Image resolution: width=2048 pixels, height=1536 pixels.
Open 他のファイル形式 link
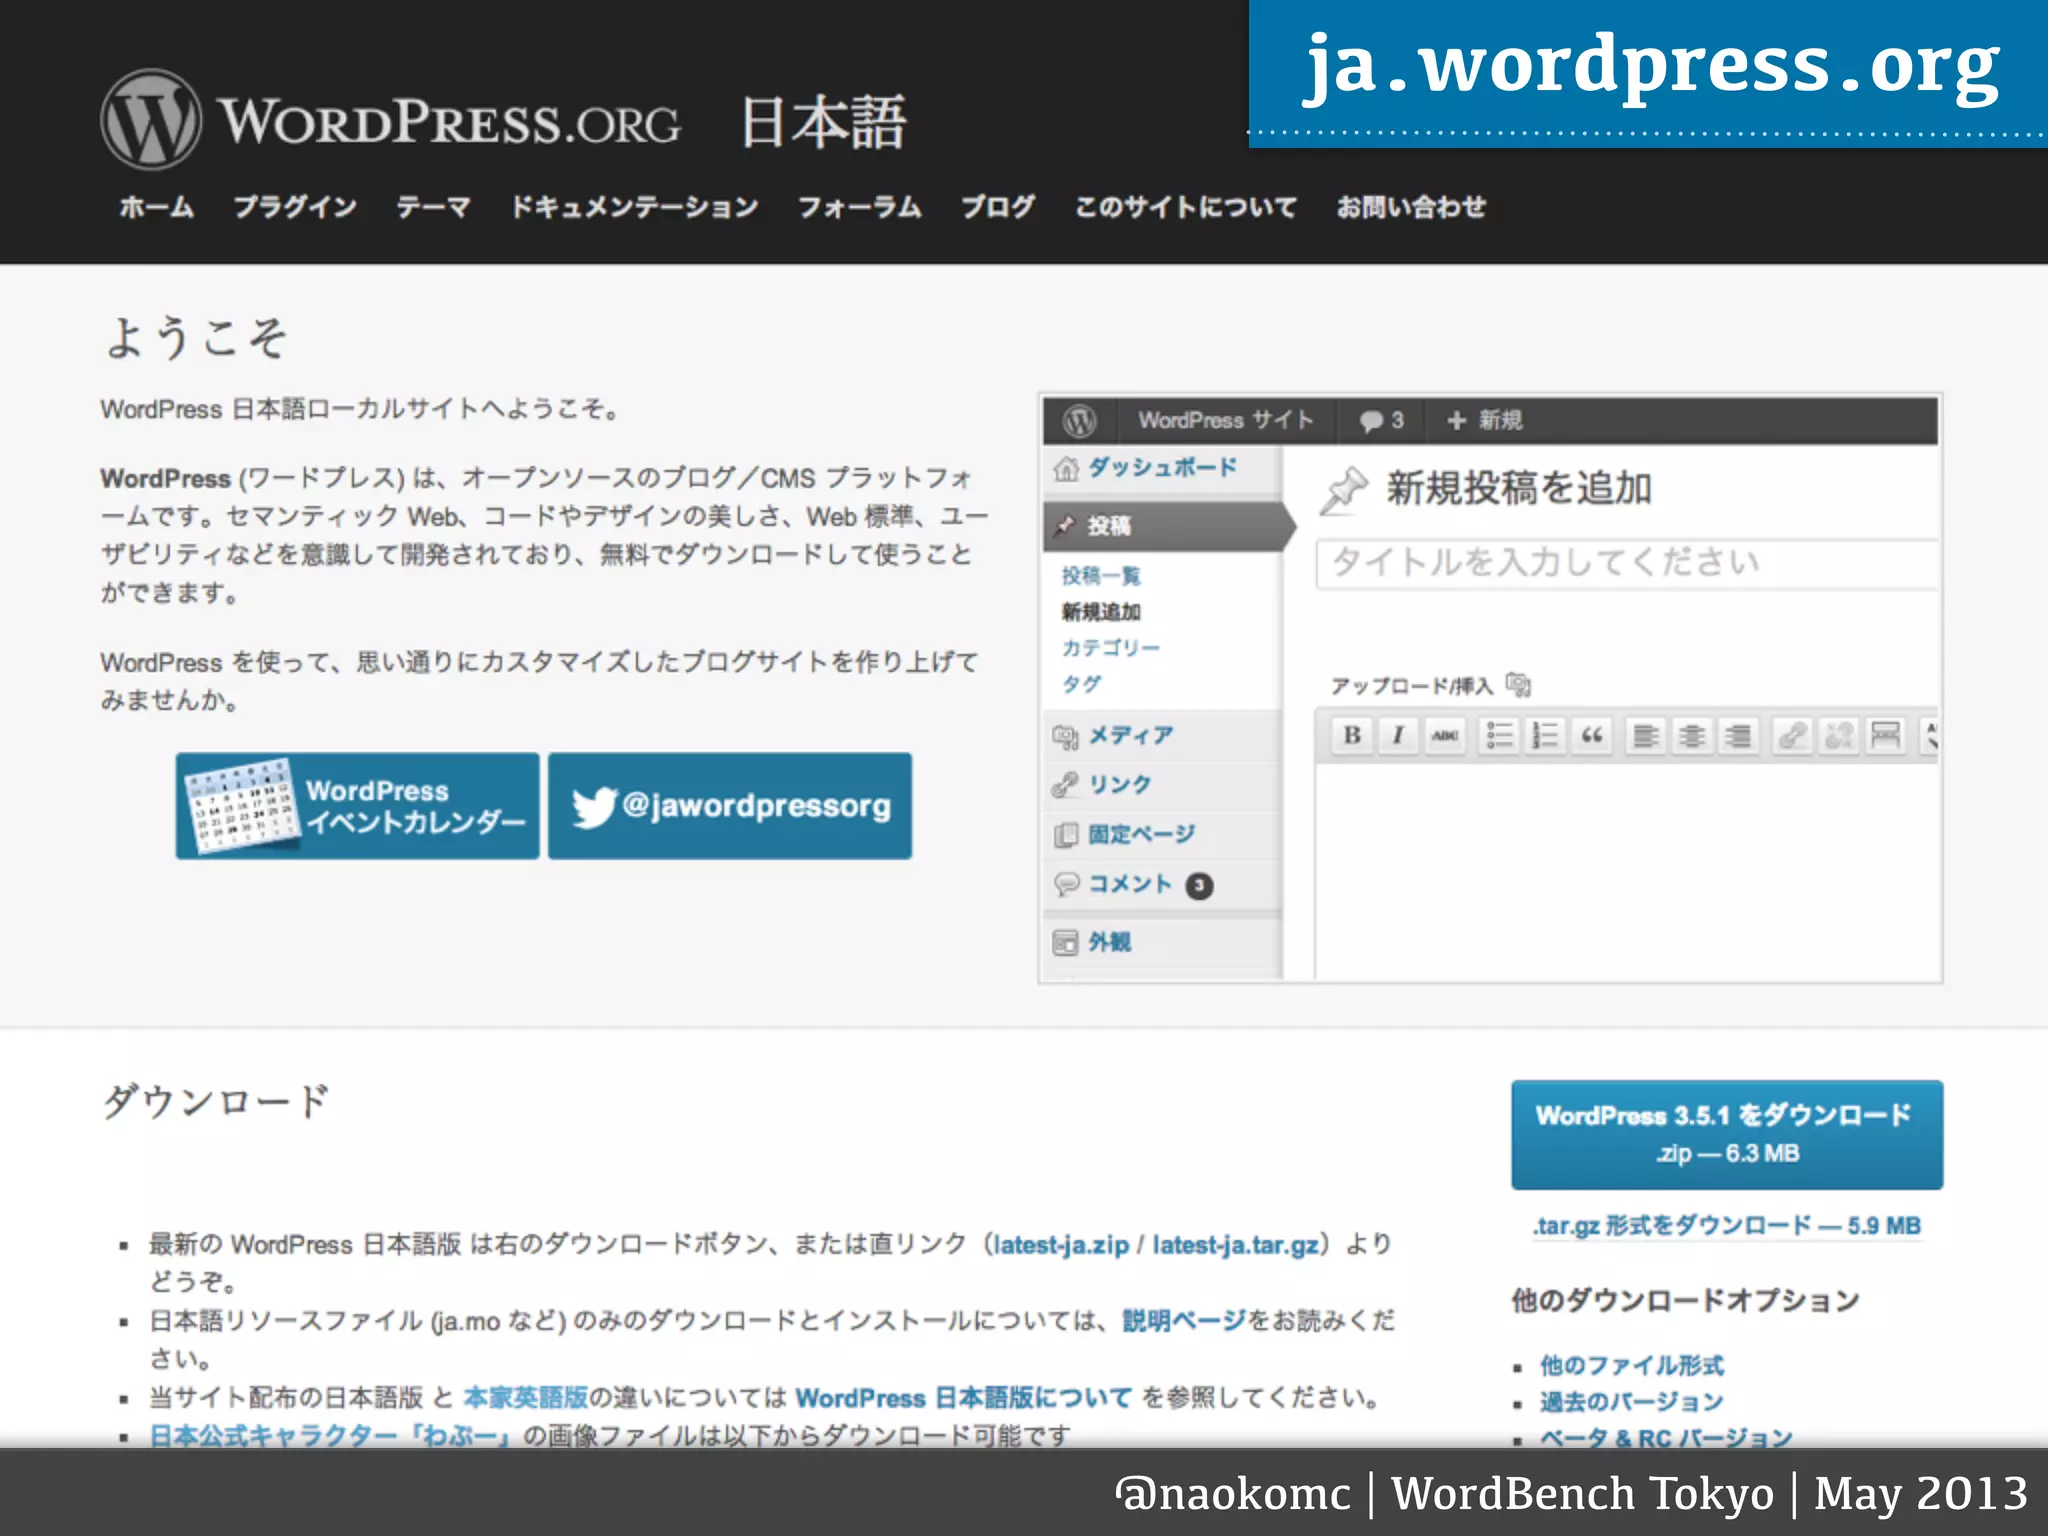[1632, 1365]
